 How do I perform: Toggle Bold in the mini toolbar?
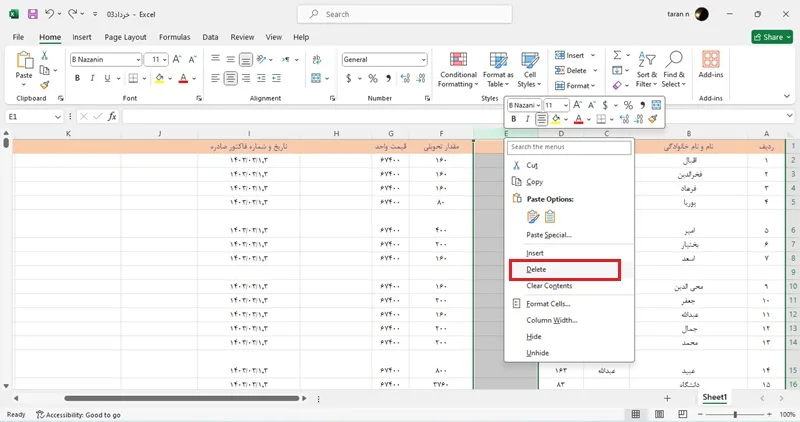point(514,119)
